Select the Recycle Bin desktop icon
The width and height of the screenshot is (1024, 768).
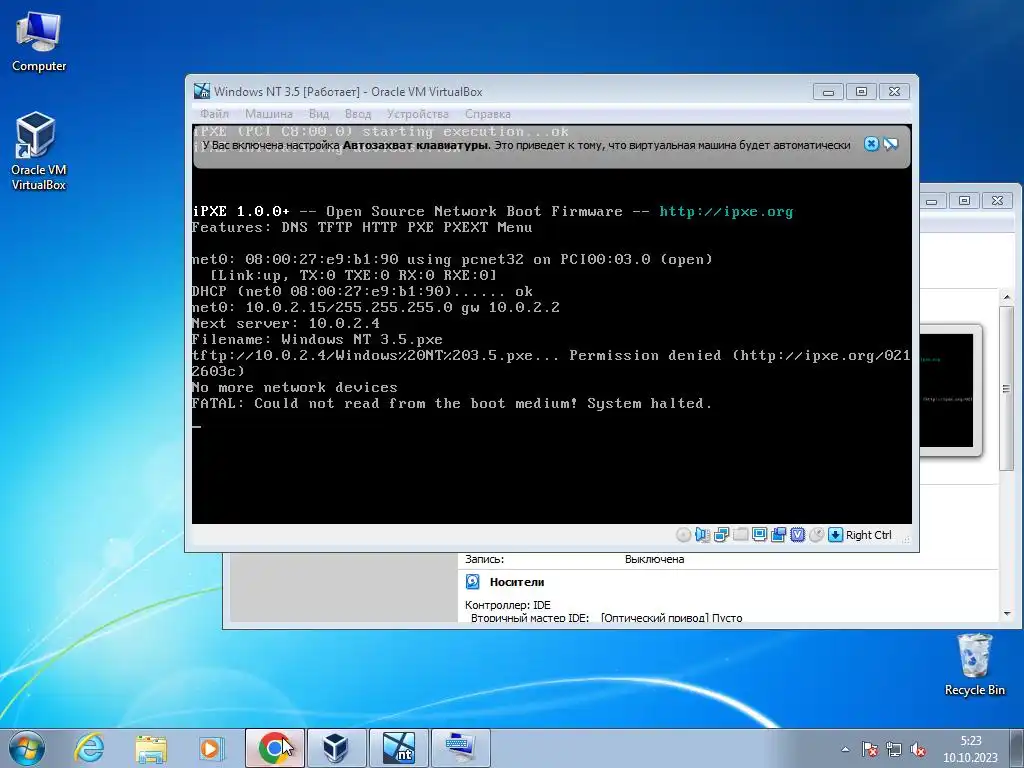pos(974,665)
